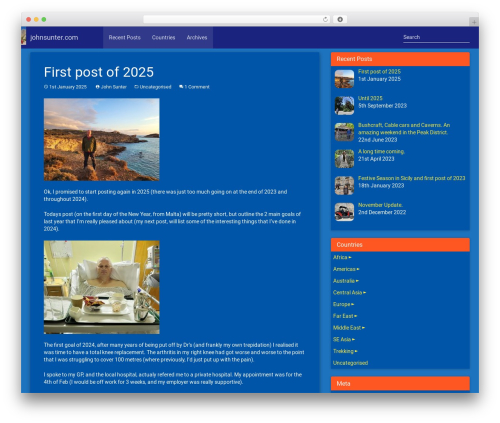Click the folder icon before Uncategorised in post meta

coord(136,87)
